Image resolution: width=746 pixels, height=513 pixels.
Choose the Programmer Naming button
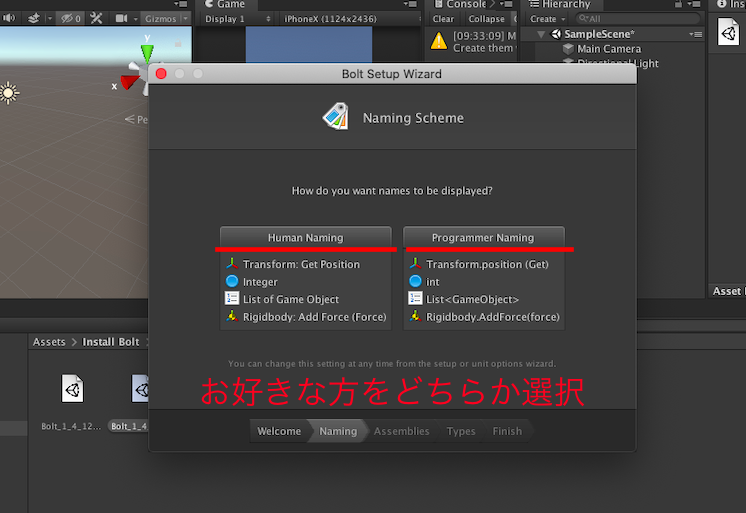point(483,237)
